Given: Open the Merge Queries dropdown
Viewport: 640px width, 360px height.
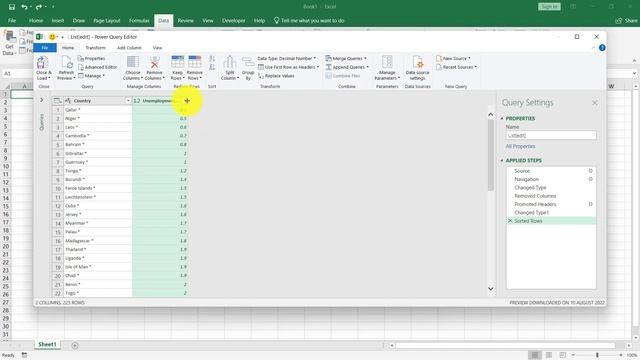Looking at the screenshot, I should coord(346,58).
